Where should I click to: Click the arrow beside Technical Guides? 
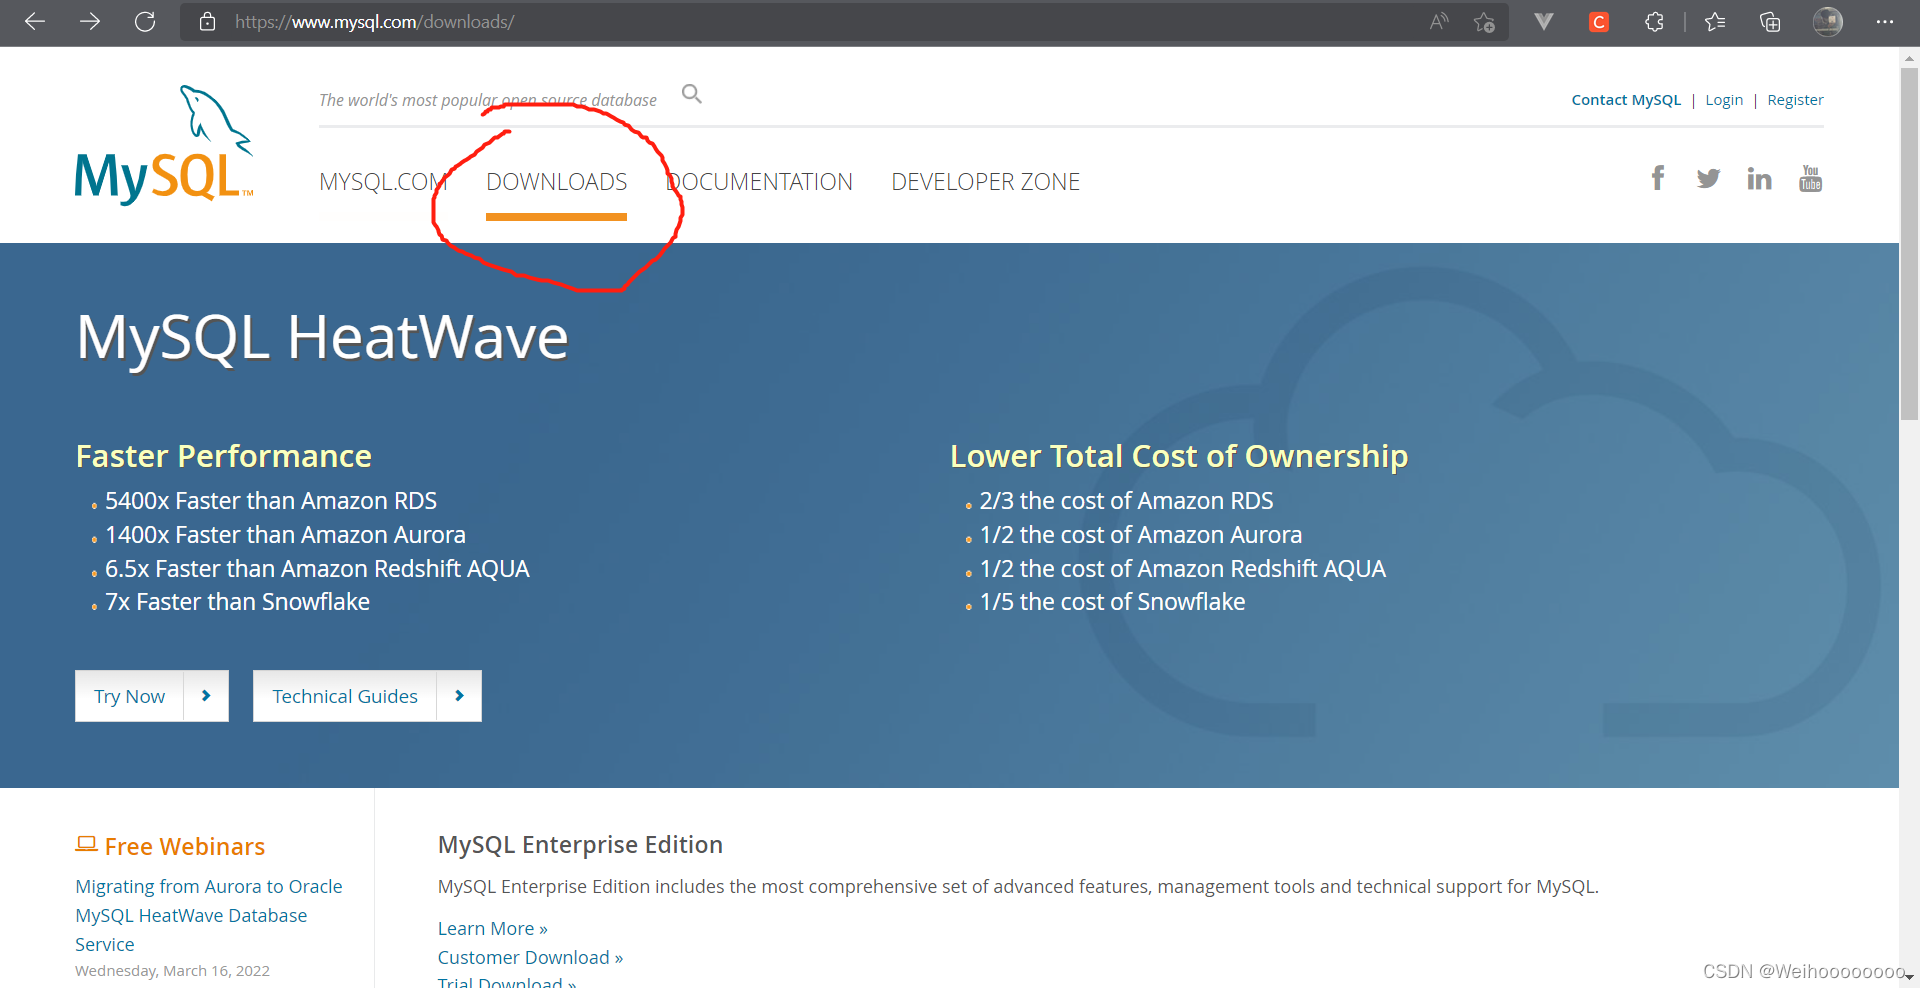pos(459,696)
